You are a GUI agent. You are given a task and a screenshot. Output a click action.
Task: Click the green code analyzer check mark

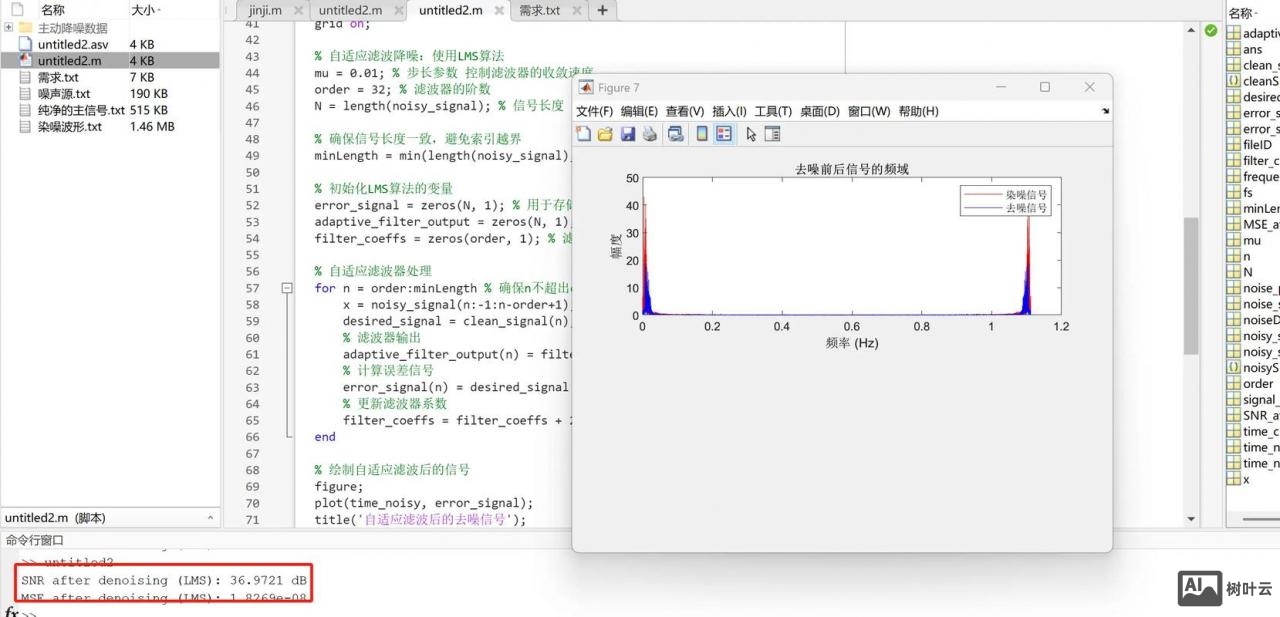(1211, 31)
